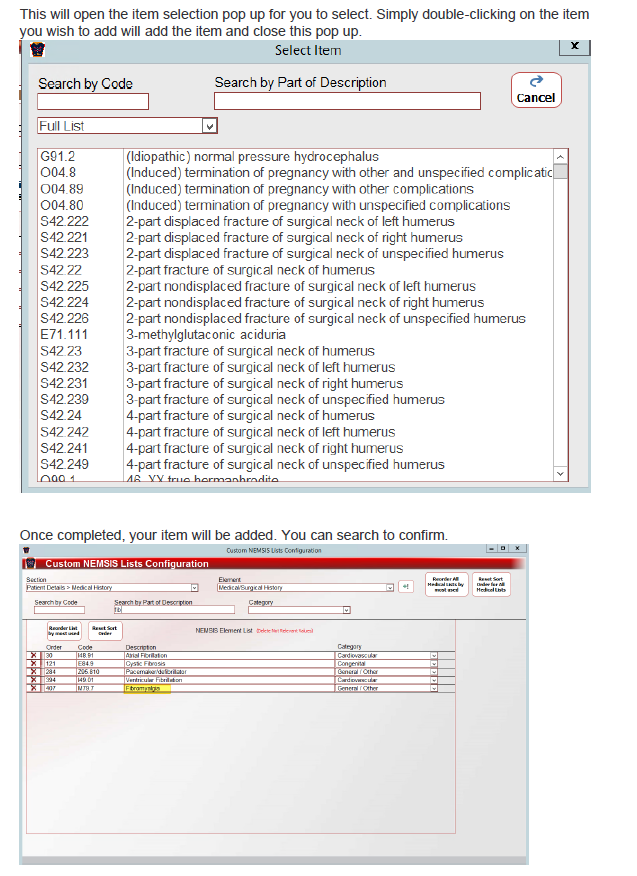Select S42.242 4-part fracture left humerus

(295, 432)
